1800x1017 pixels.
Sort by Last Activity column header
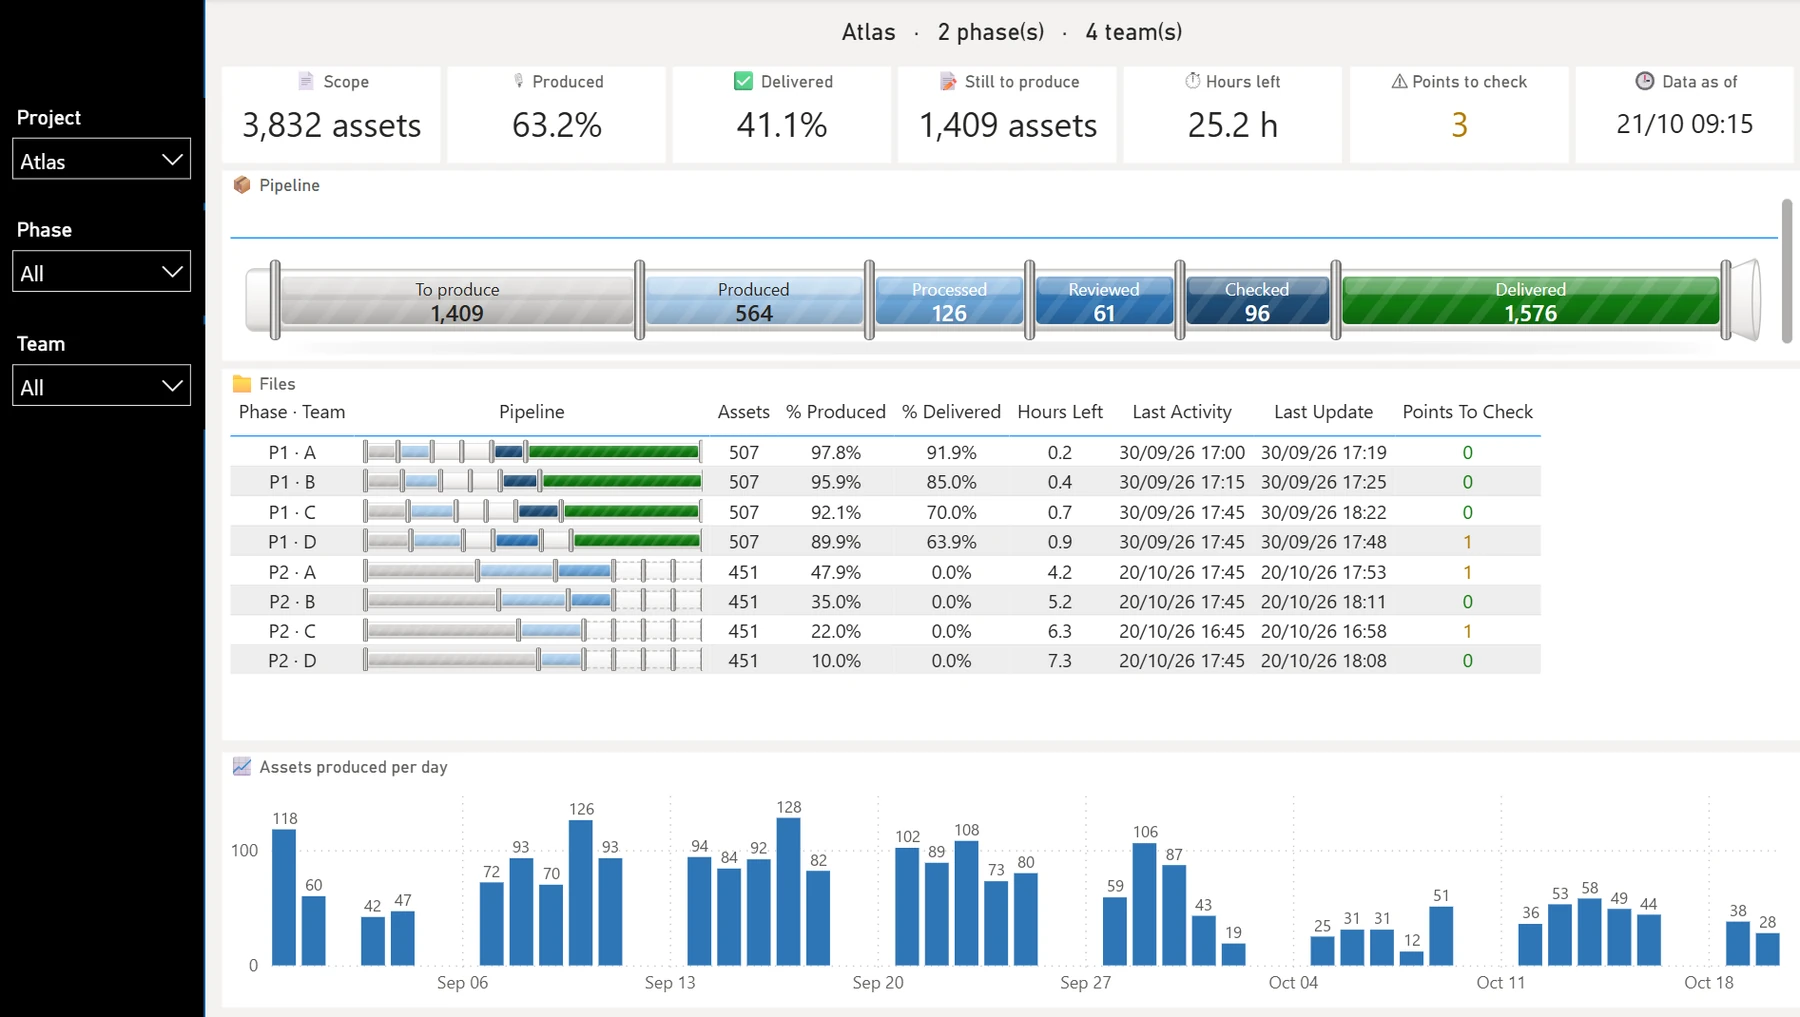coord(1182,412)
